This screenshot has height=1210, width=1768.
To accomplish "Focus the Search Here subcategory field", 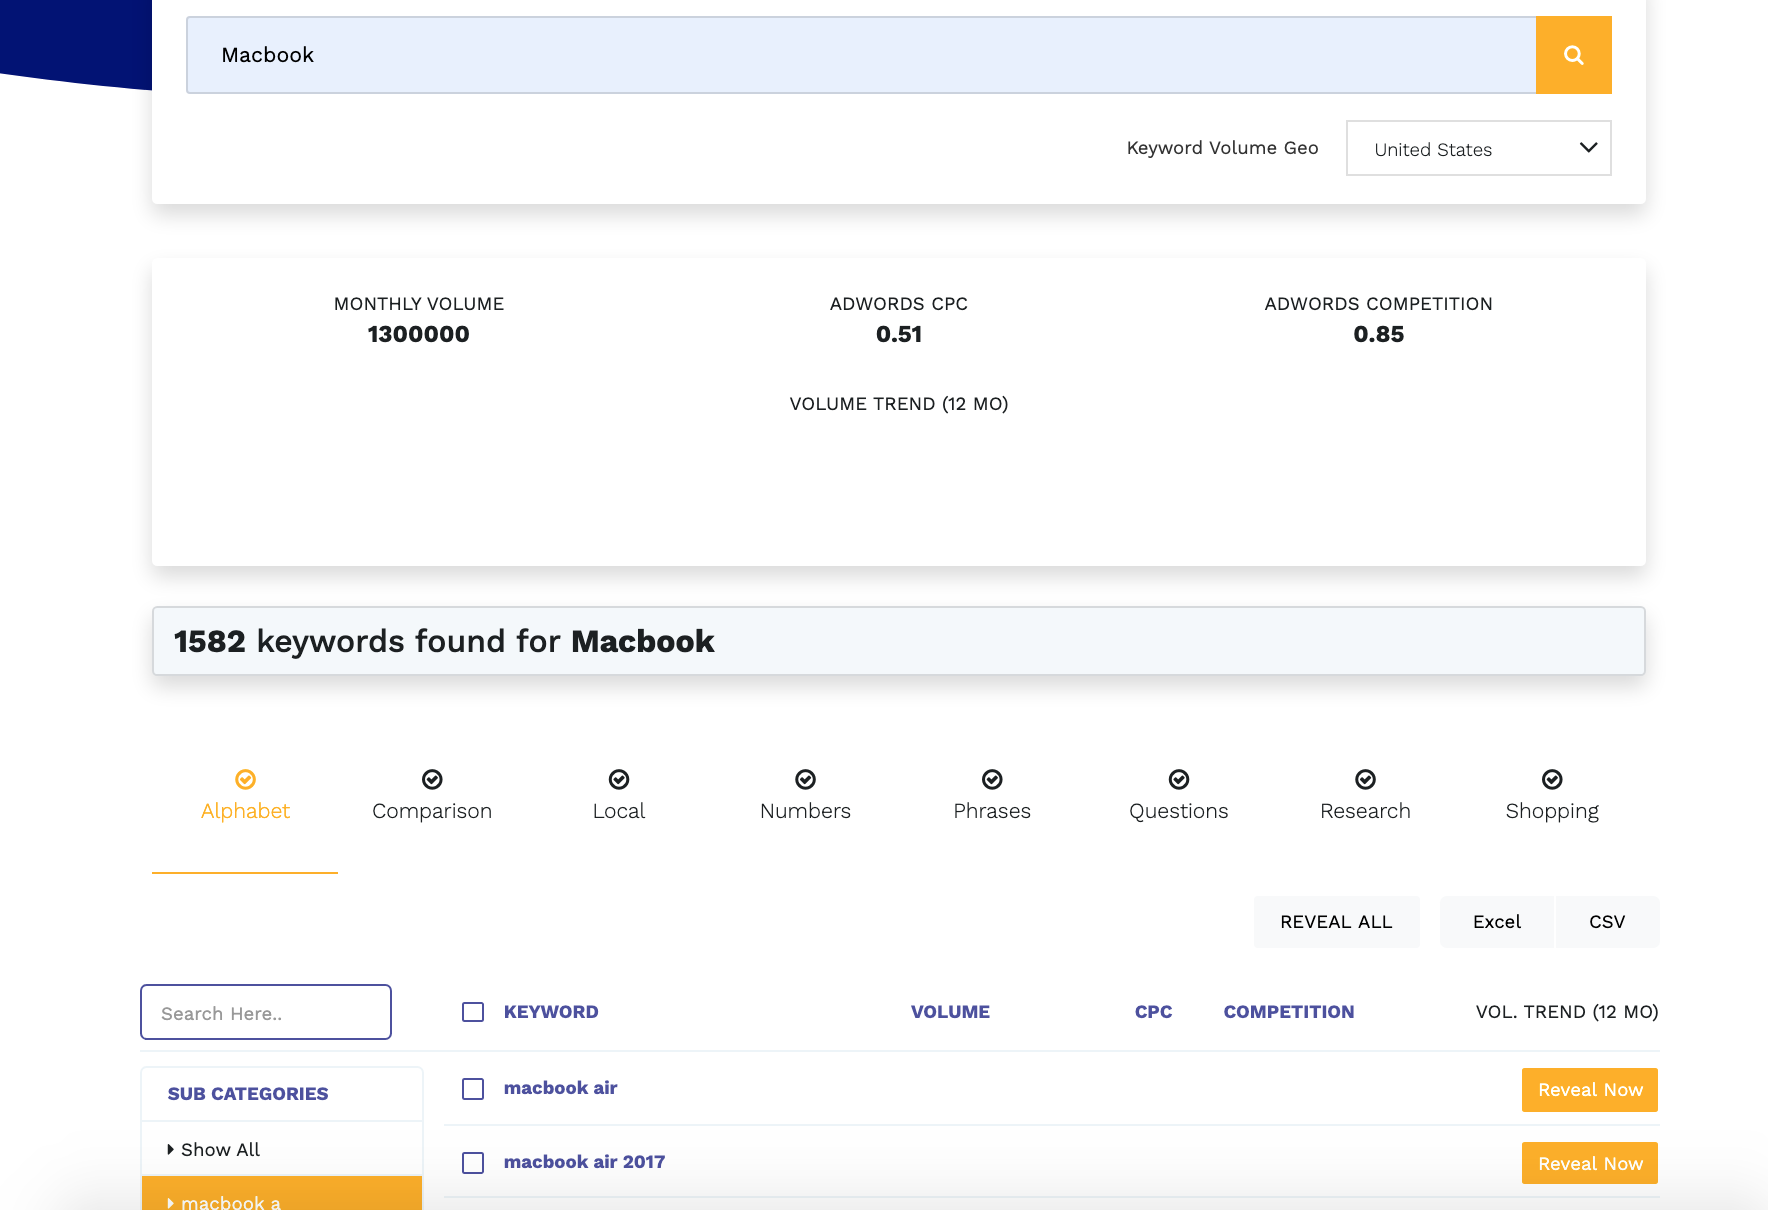I will point(266,1013).
